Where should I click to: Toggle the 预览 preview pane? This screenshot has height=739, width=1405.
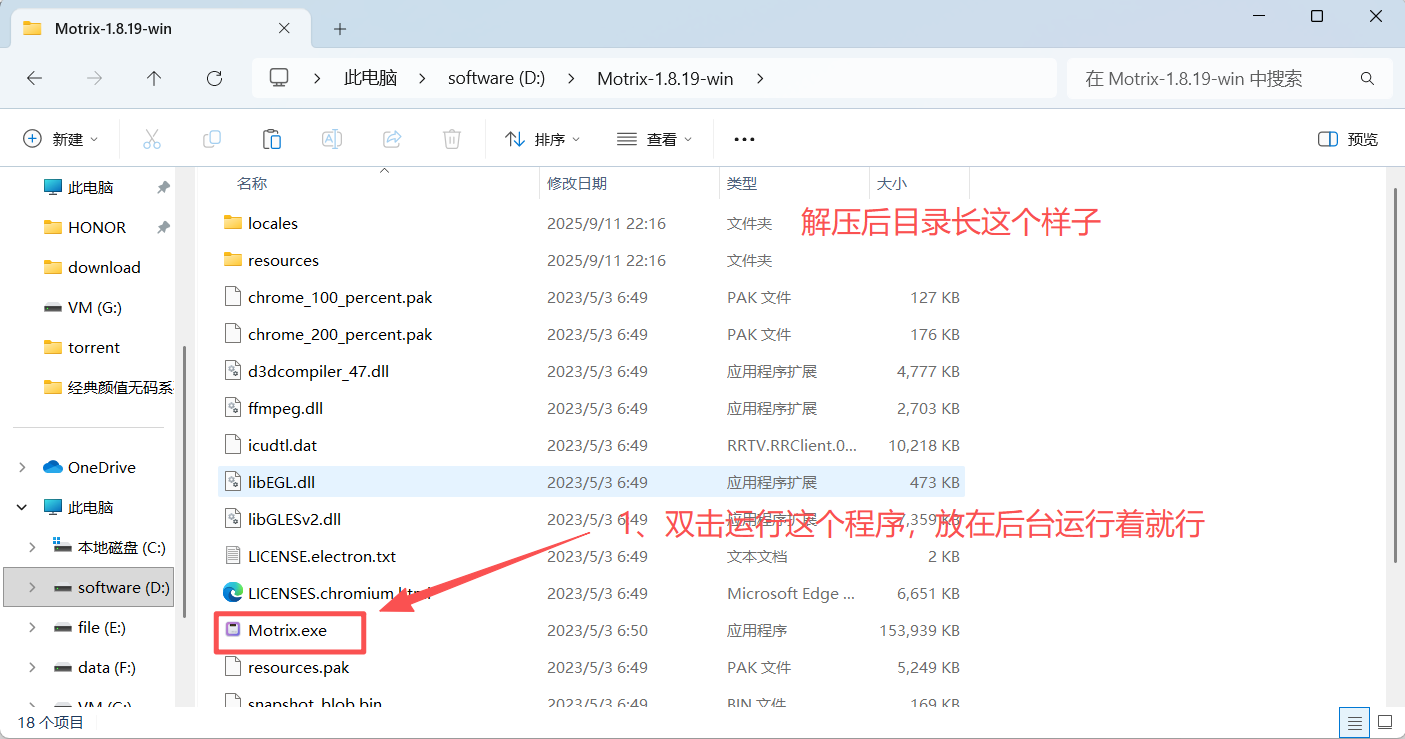point(1348,139)
